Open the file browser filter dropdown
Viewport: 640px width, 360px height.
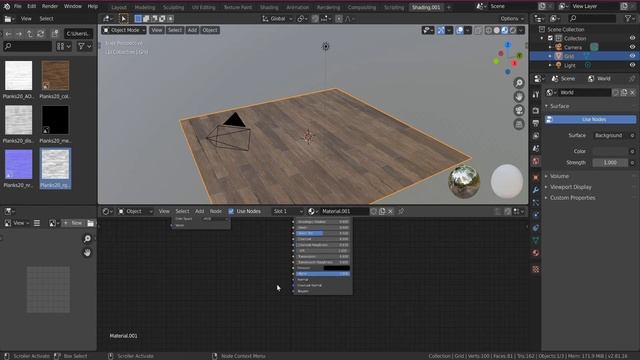pyautogui.click(x=84, y=46)
